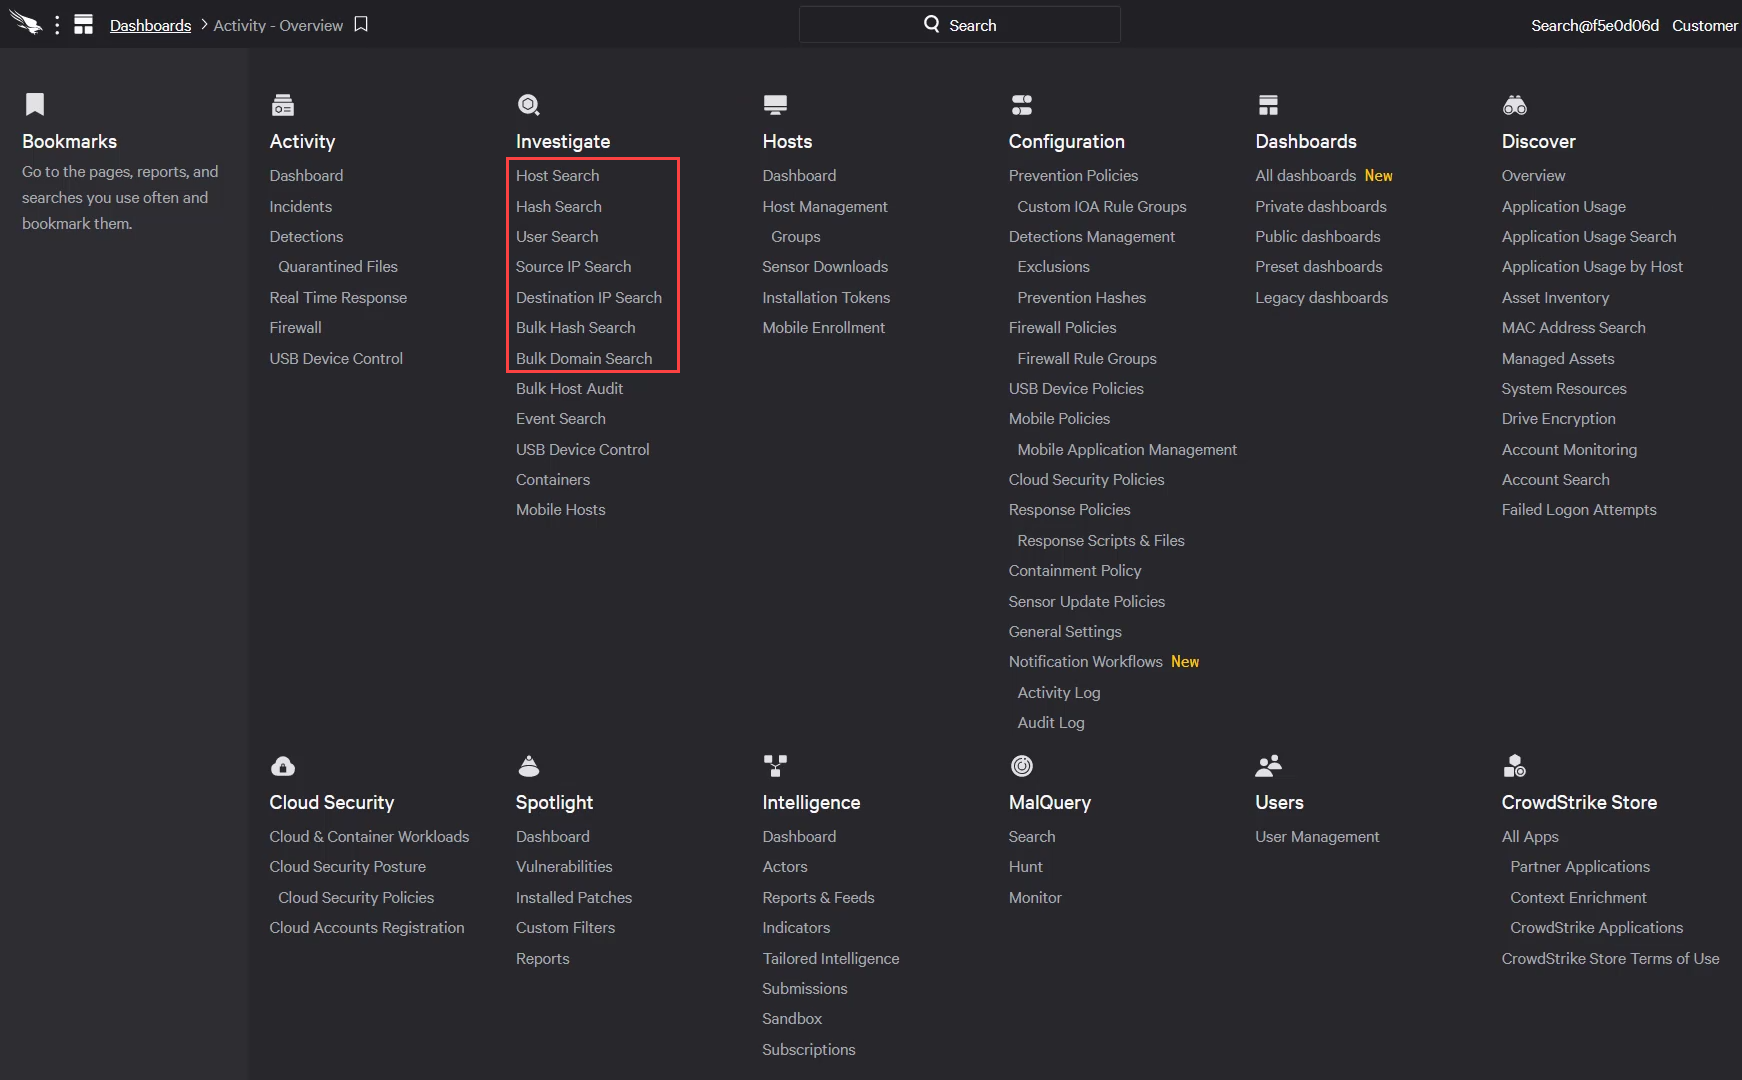Open Tailored Intelligence
Viewport: 1742px width, 1080px height.
point(831,959)
